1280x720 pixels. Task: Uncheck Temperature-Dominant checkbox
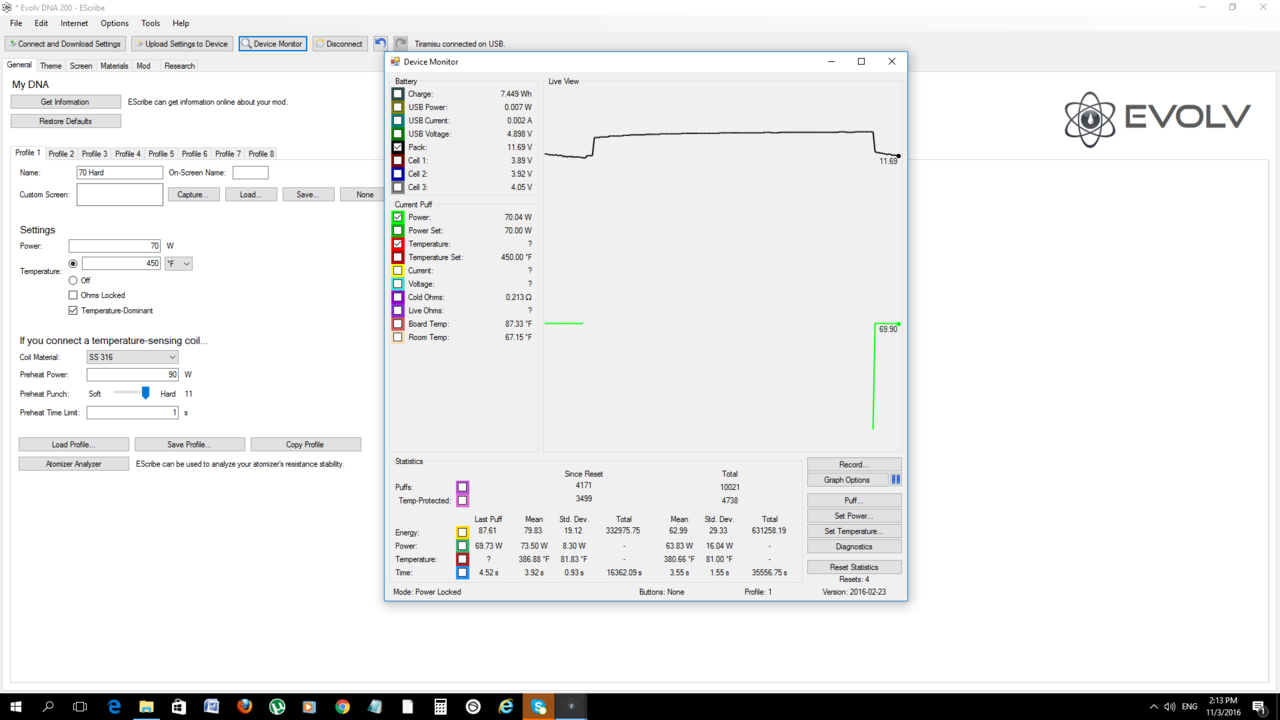click(x=73, y=311)
